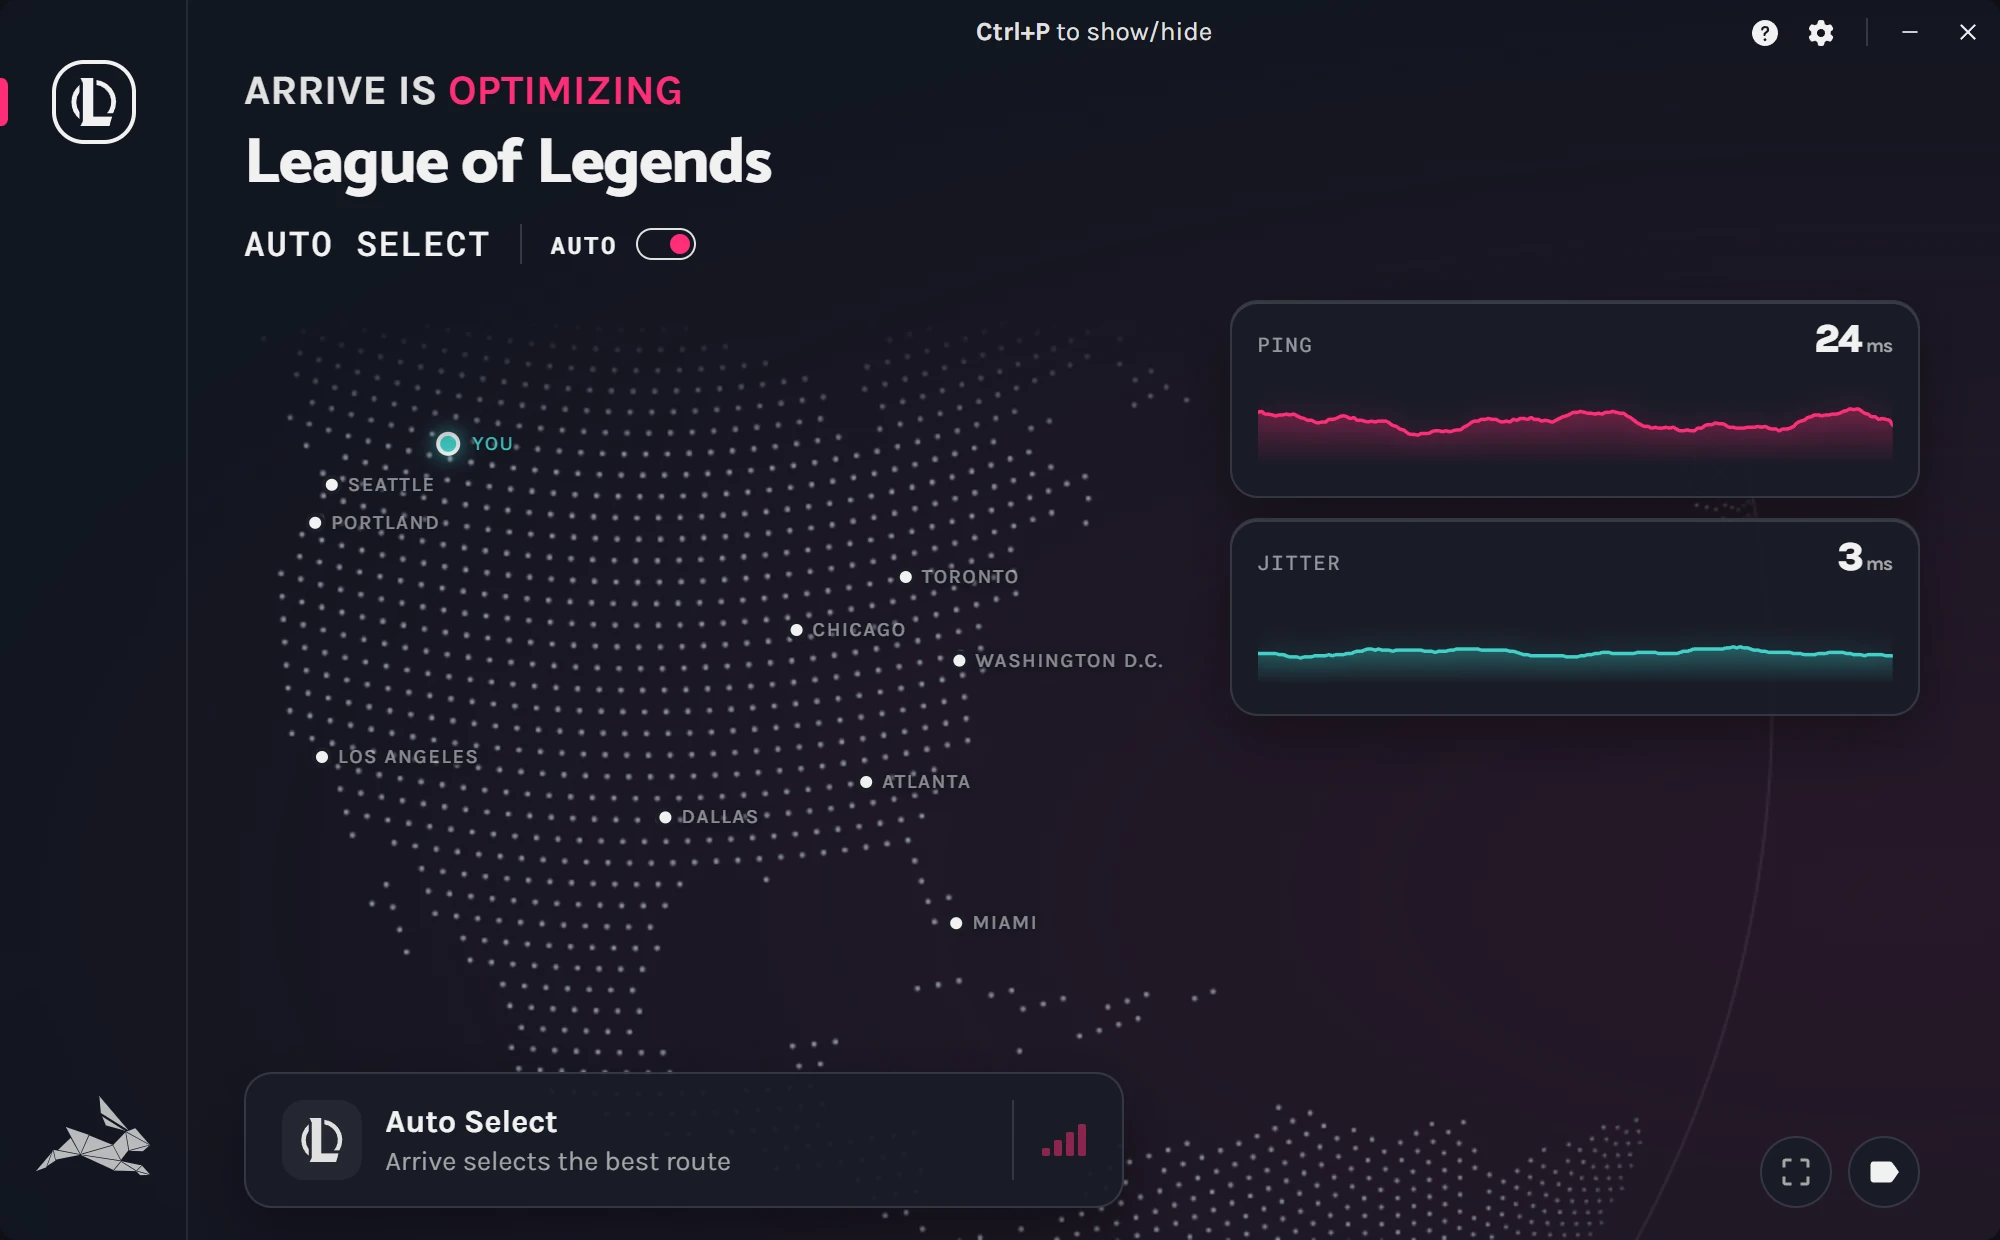
Task: Open help via the question mark icon
Action: click(1765, 33)
